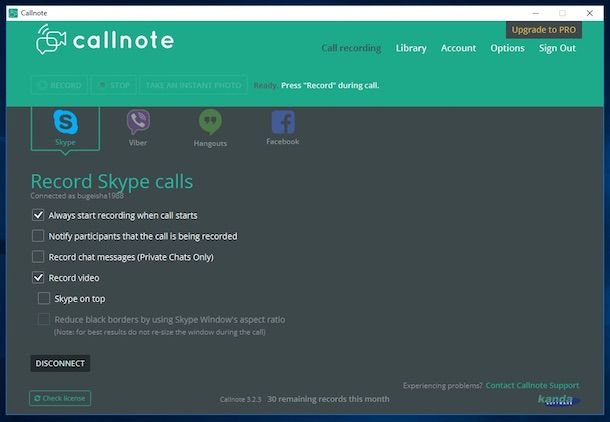The height and width of the screenshot is (422, 610).
Task: Click the Disconnect button
Action: tap(60, 363)
